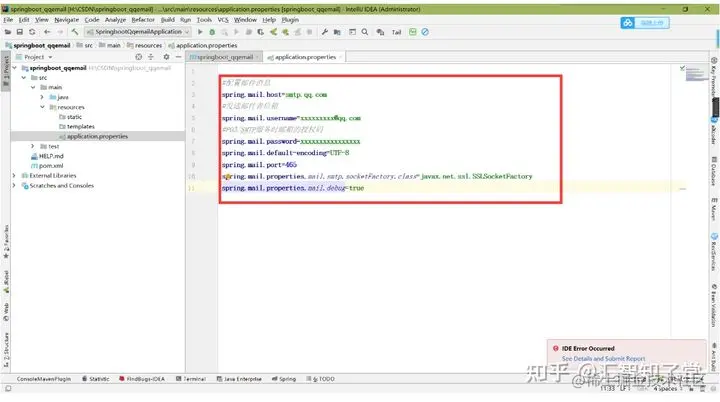Click the blue circle slash toolbar icon
Viewport: 720px width, 402px height.
coord(425,32)
